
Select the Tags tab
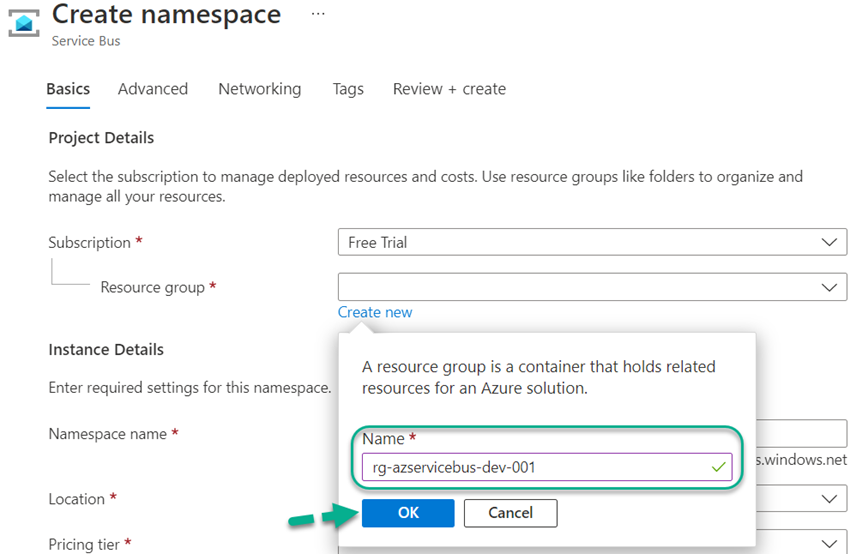[348, 89]
